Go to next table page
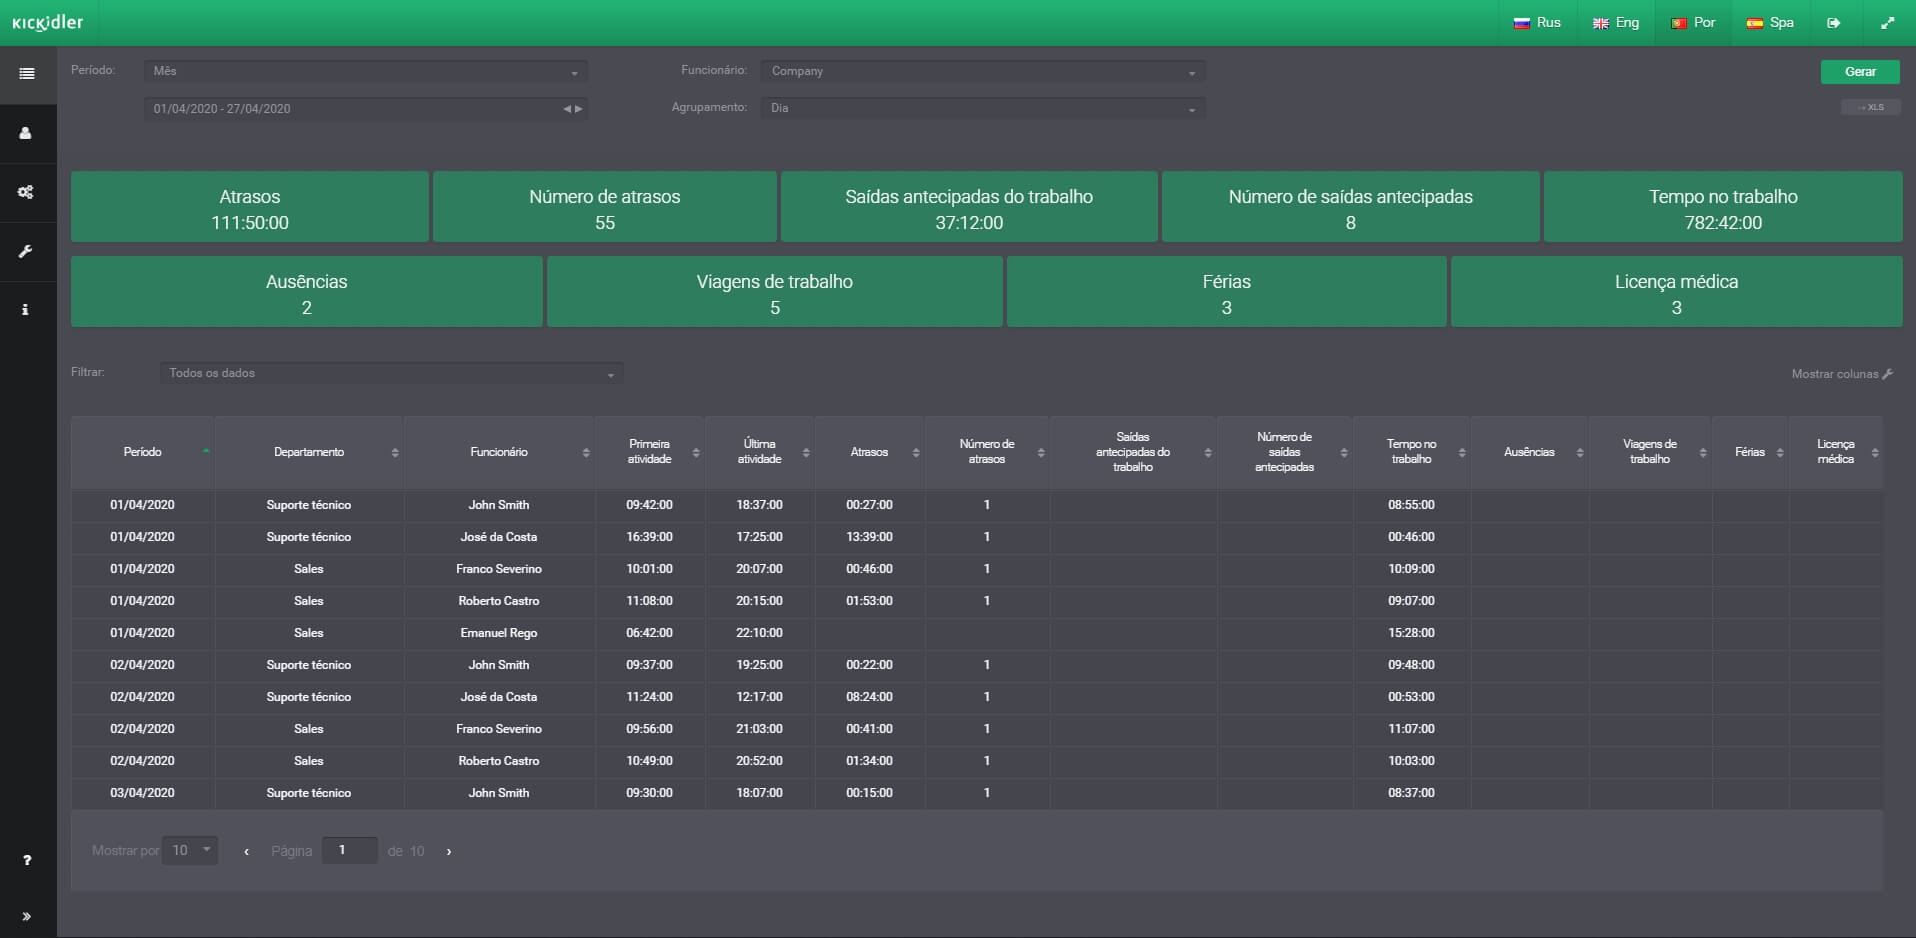 click(x=449, y=852)
